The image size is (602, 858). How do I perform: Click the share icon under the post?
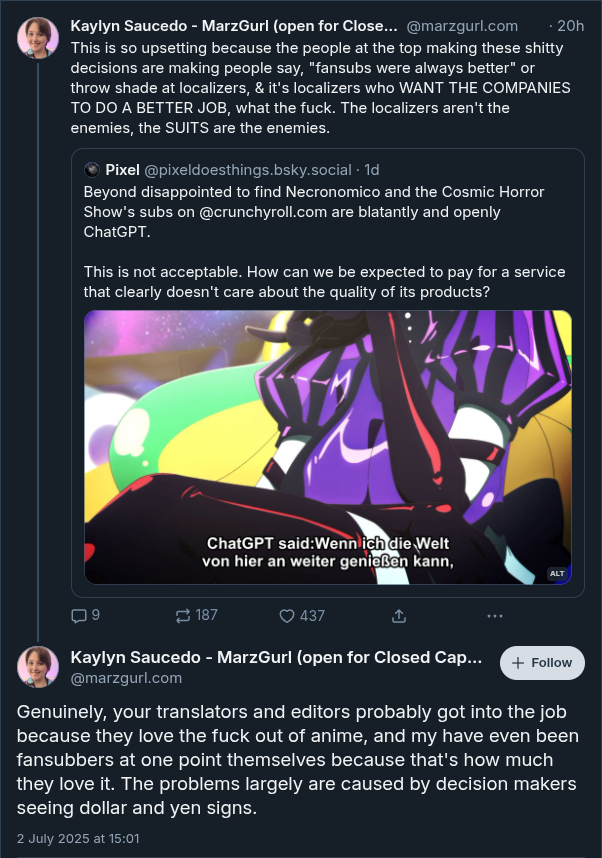coord(399,615)
